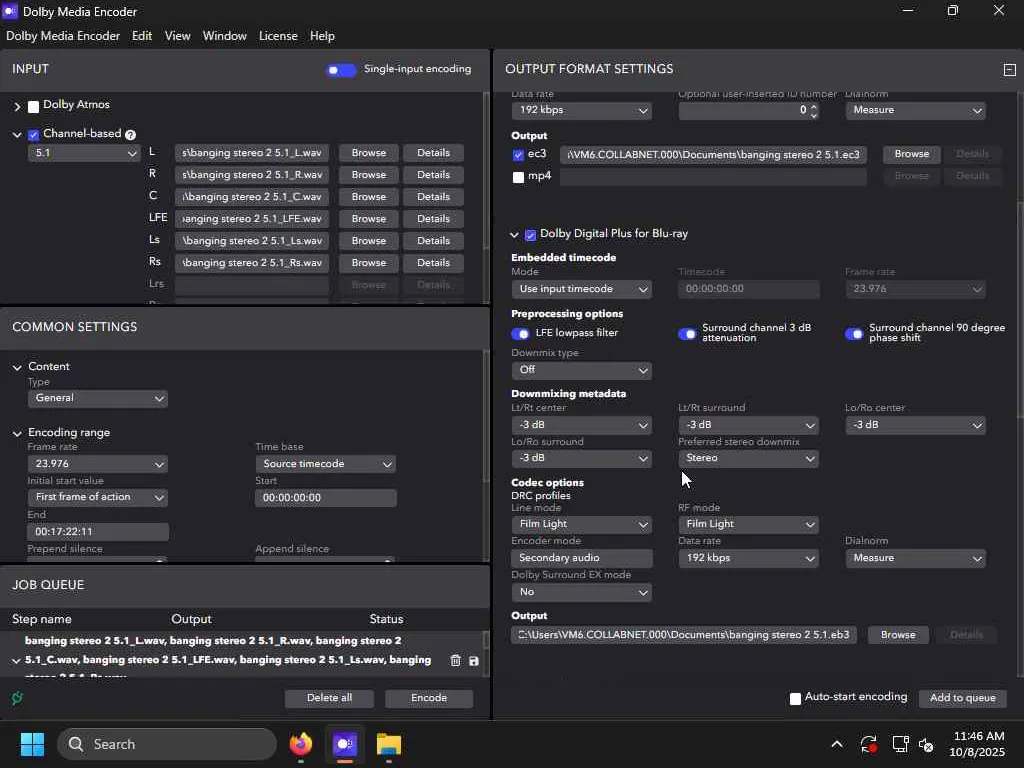
Task: Open Line mode Film Light dropdown
Action: point(581,524)
